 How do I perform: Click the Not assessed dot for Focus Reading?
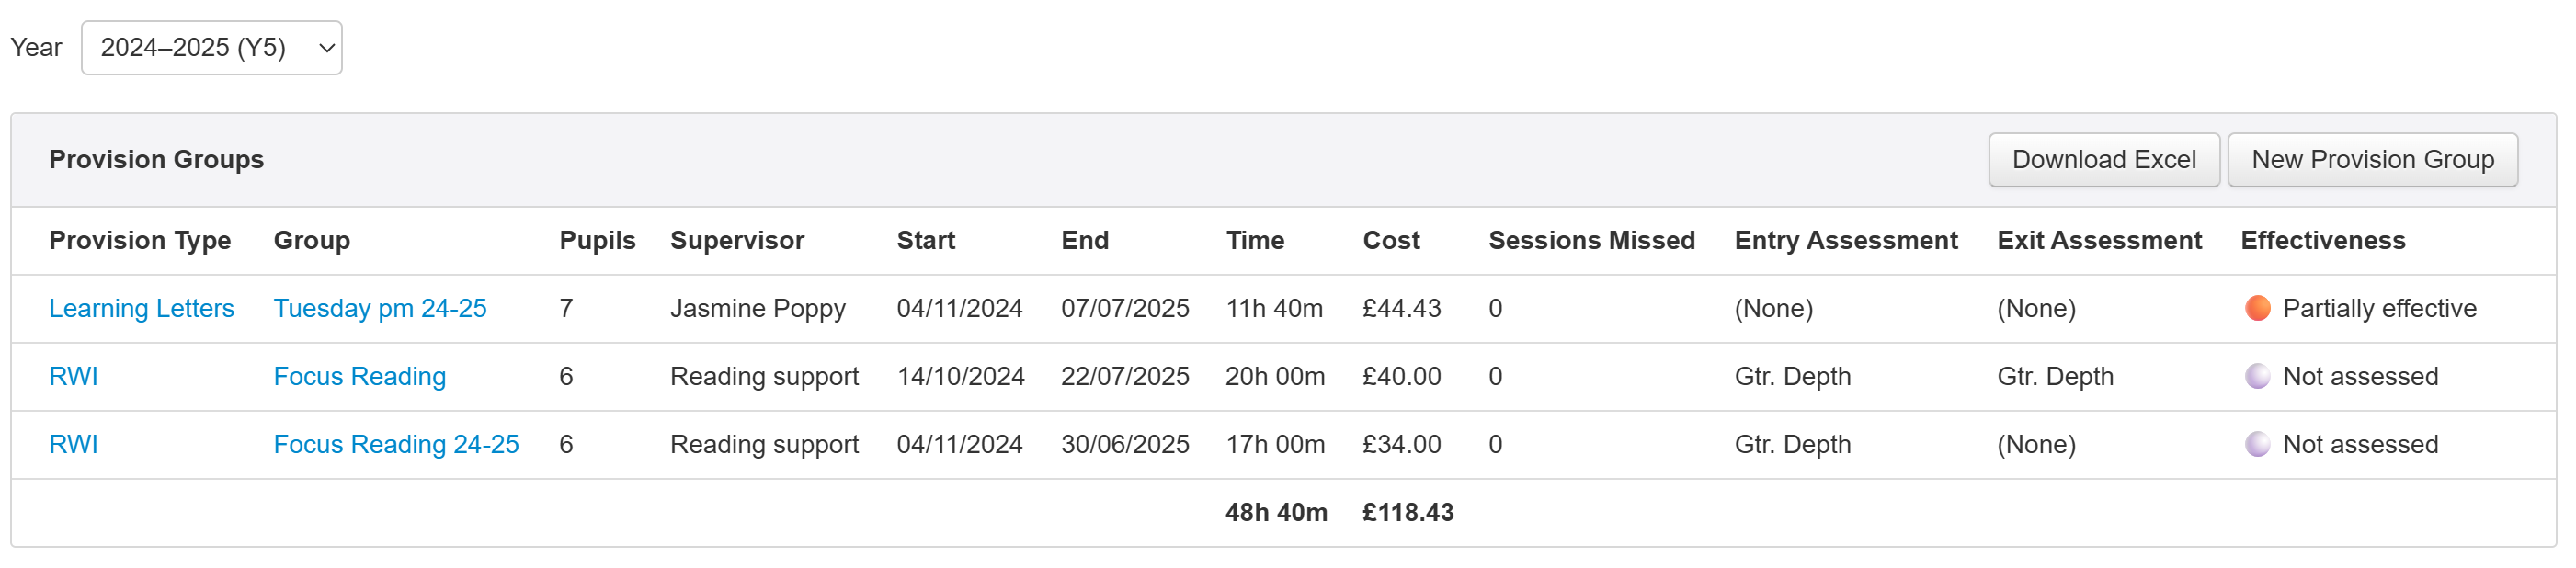point(2257,376)
